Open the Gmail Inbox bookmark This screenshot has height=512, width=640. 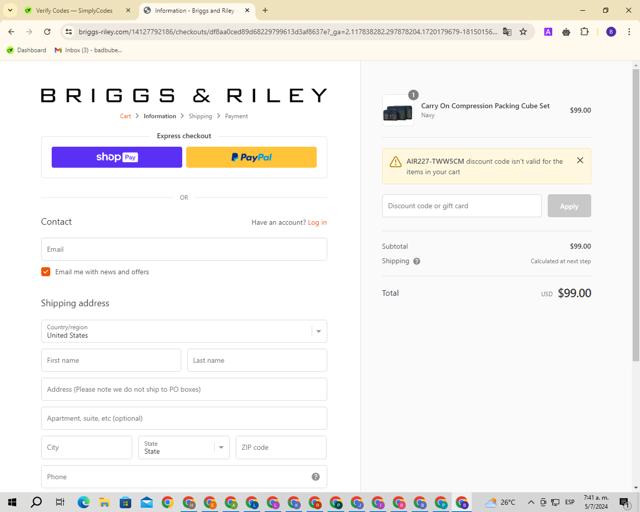pos(89,50)
